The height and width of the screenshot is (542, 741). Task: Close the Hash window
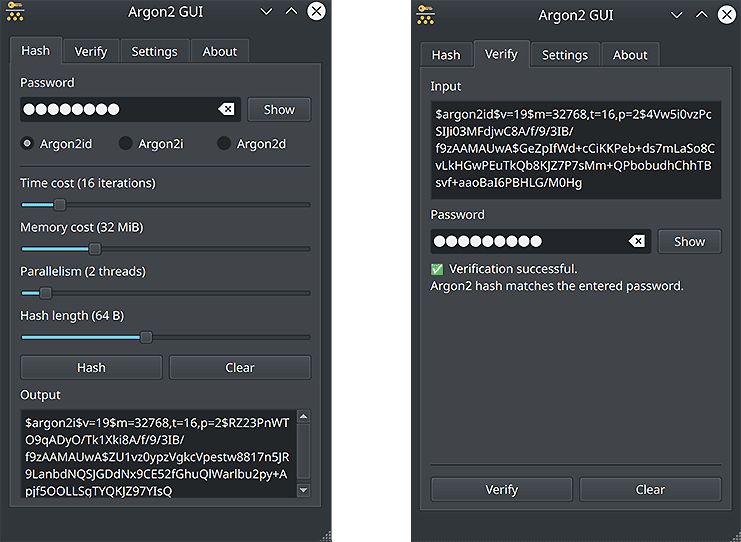[316, 11]
